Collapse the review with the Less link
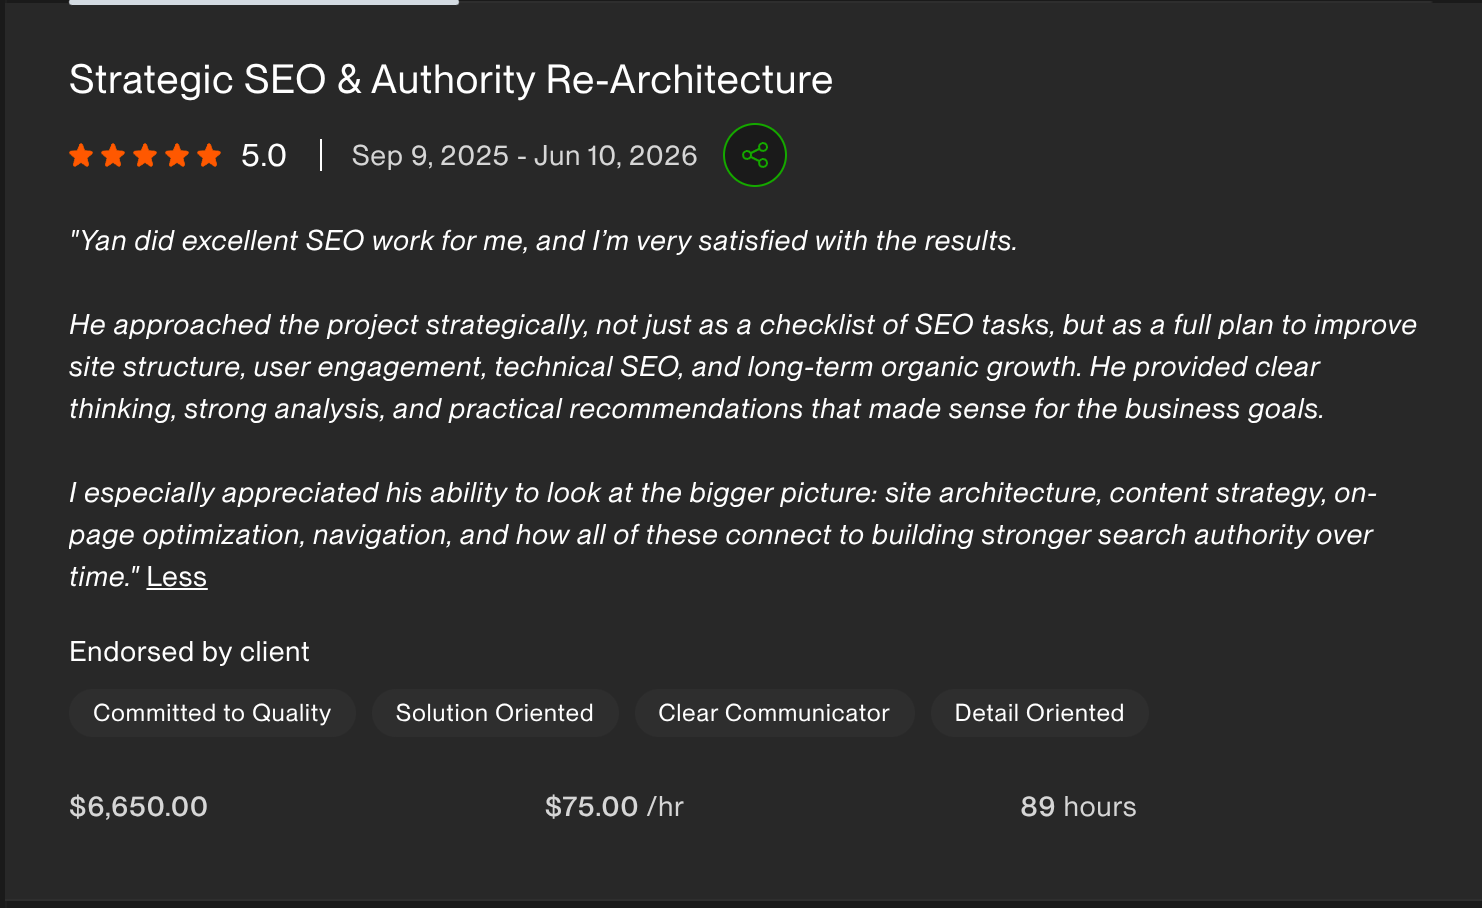 177,577
